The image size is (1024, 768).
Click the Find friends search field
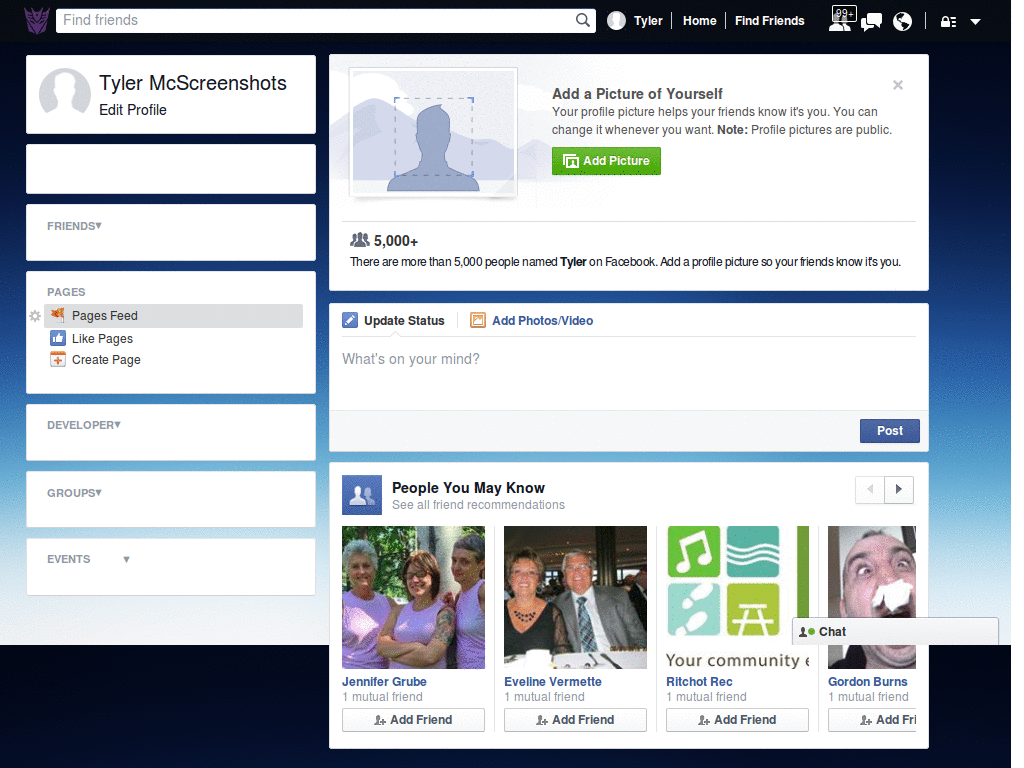[x=317, y=20]
